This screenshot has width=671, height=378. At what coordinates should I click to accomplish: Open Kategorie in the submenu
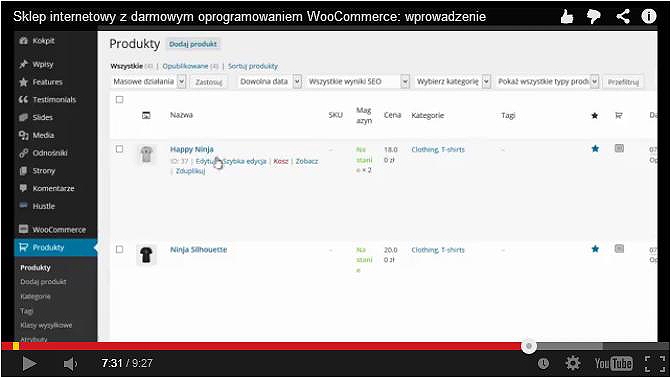coord(36,296)
